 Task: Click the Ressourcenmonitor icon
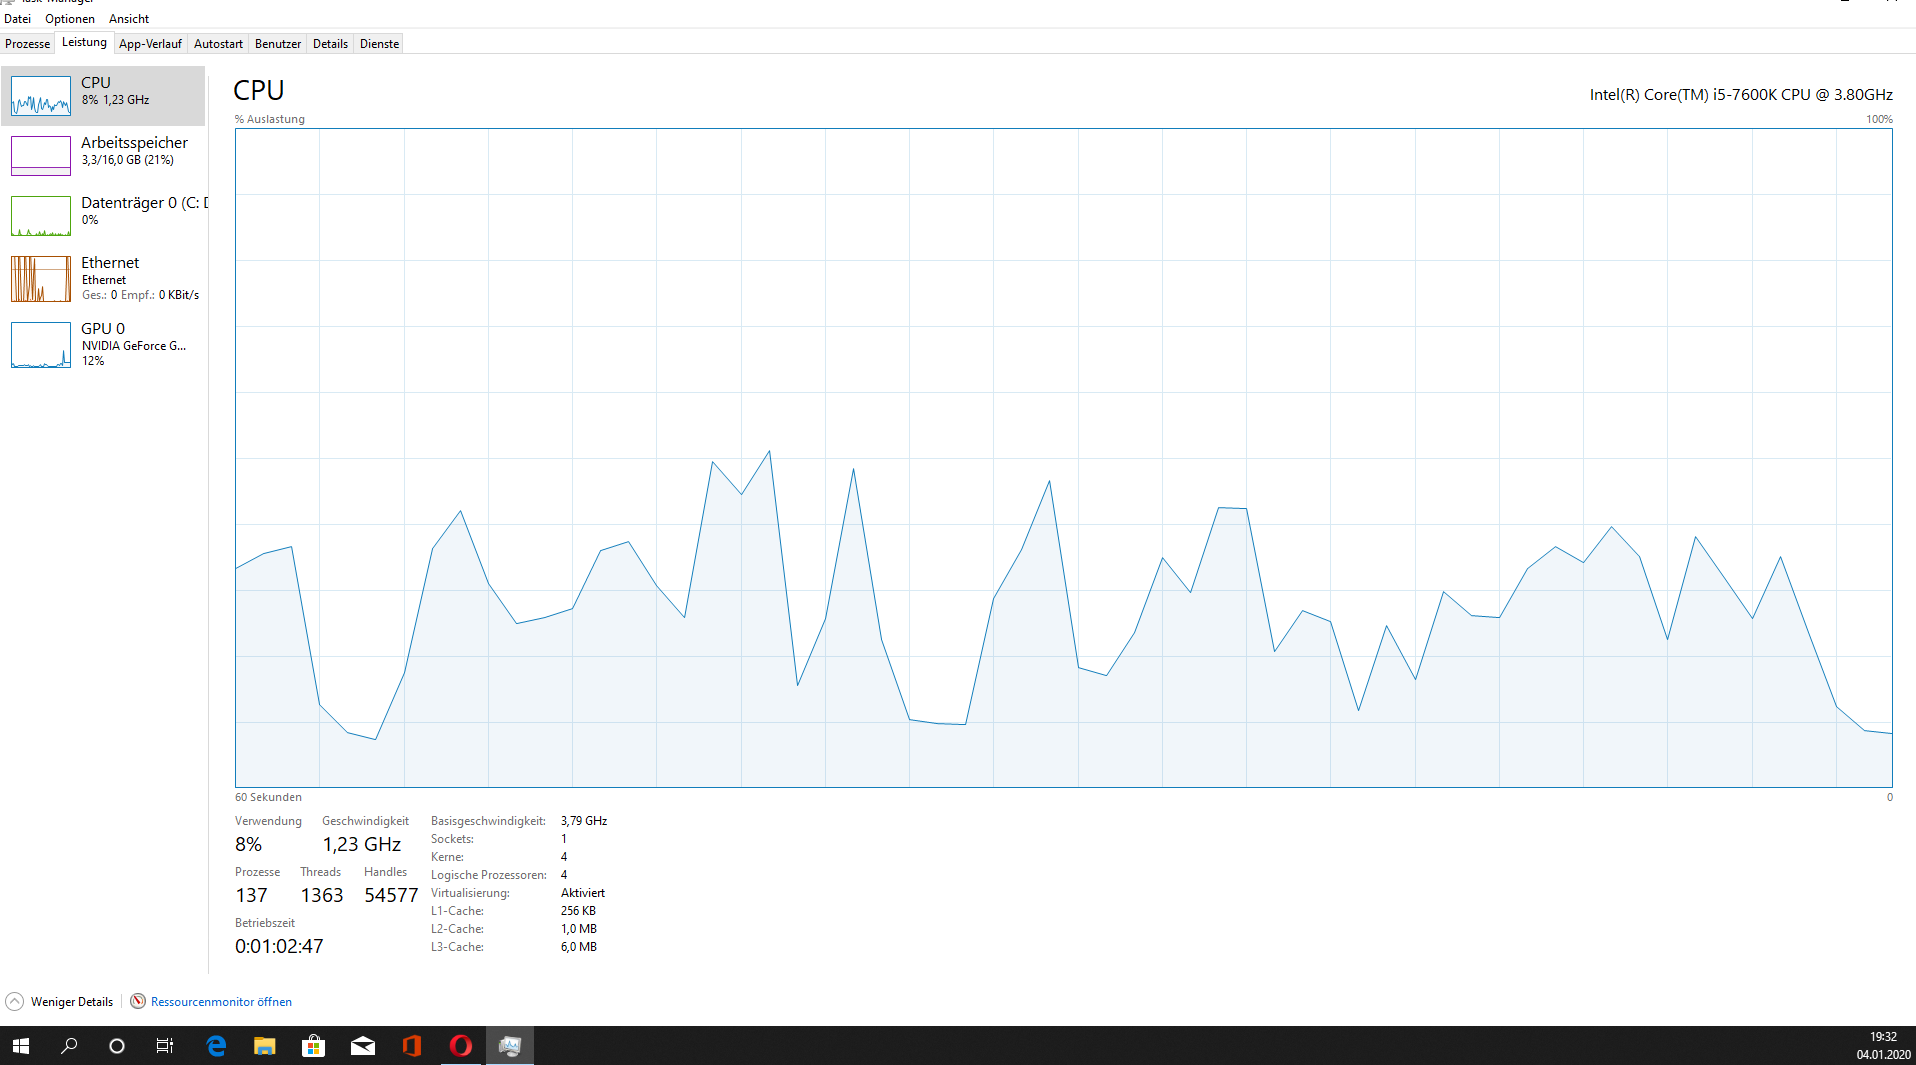138,1001
